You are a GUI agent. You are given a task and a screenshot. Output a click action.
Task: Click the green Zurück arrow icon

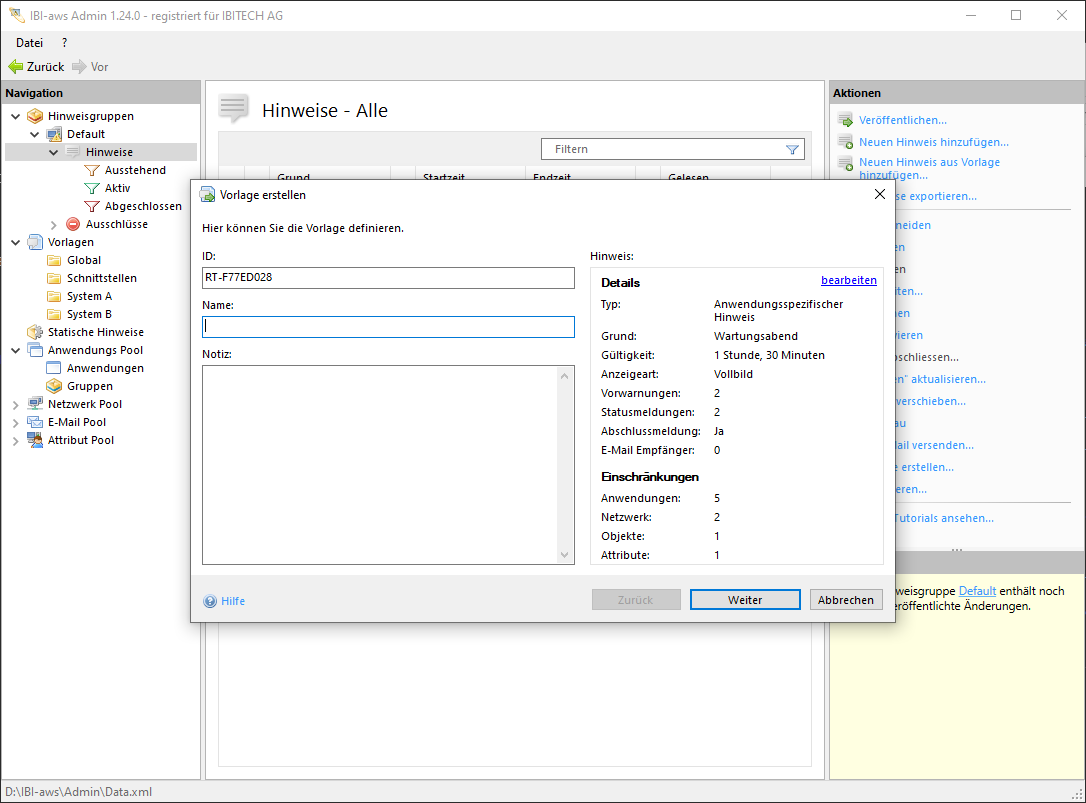[x=15, y=67]
